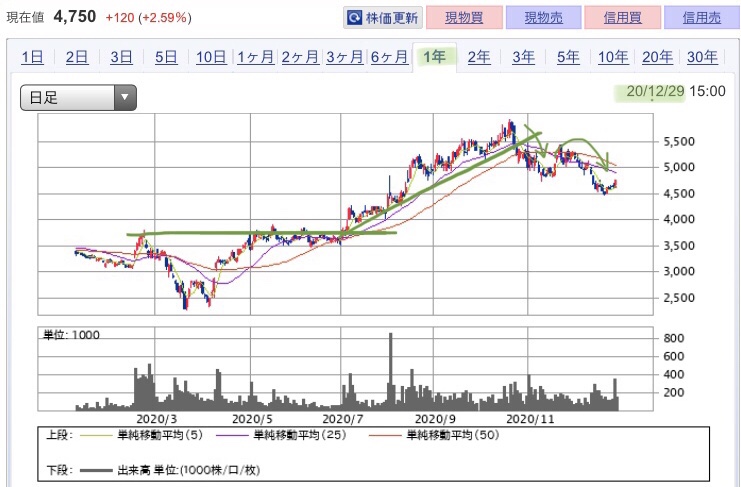Switch to the 2日 period tab

77,57
